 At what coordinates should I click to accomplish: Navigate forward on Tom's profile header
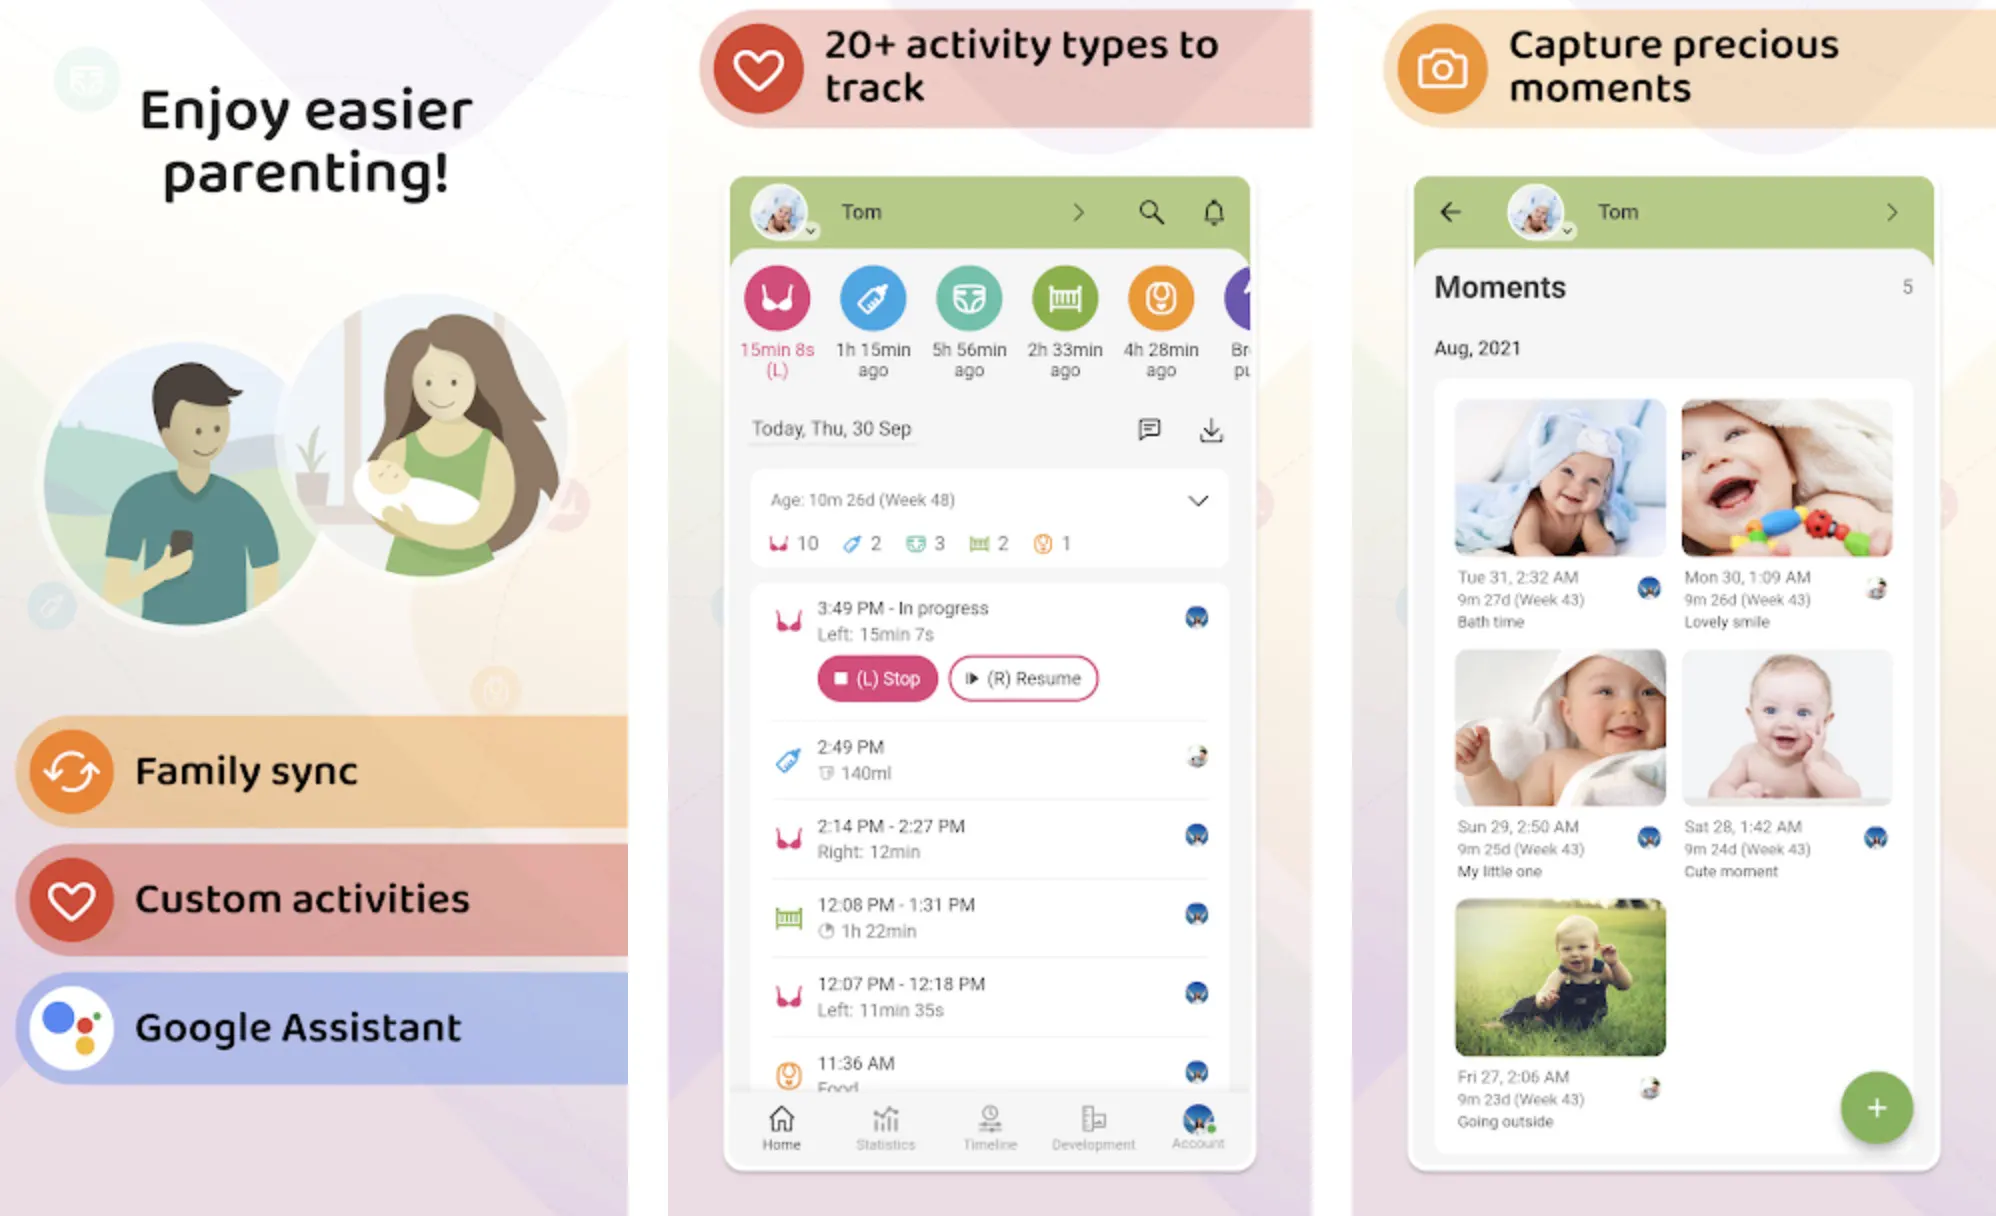click(1078, 212)
